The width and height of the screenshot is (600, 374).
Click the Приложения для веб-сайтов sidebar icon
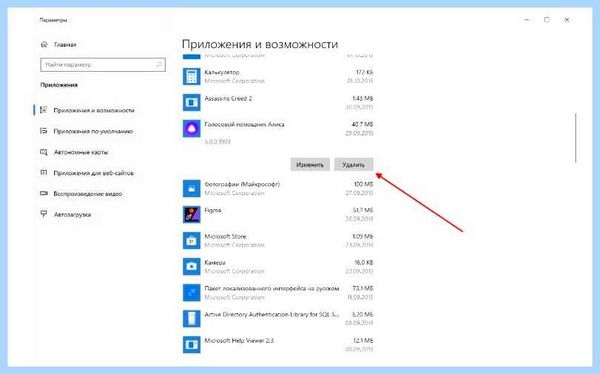point(44,173)
